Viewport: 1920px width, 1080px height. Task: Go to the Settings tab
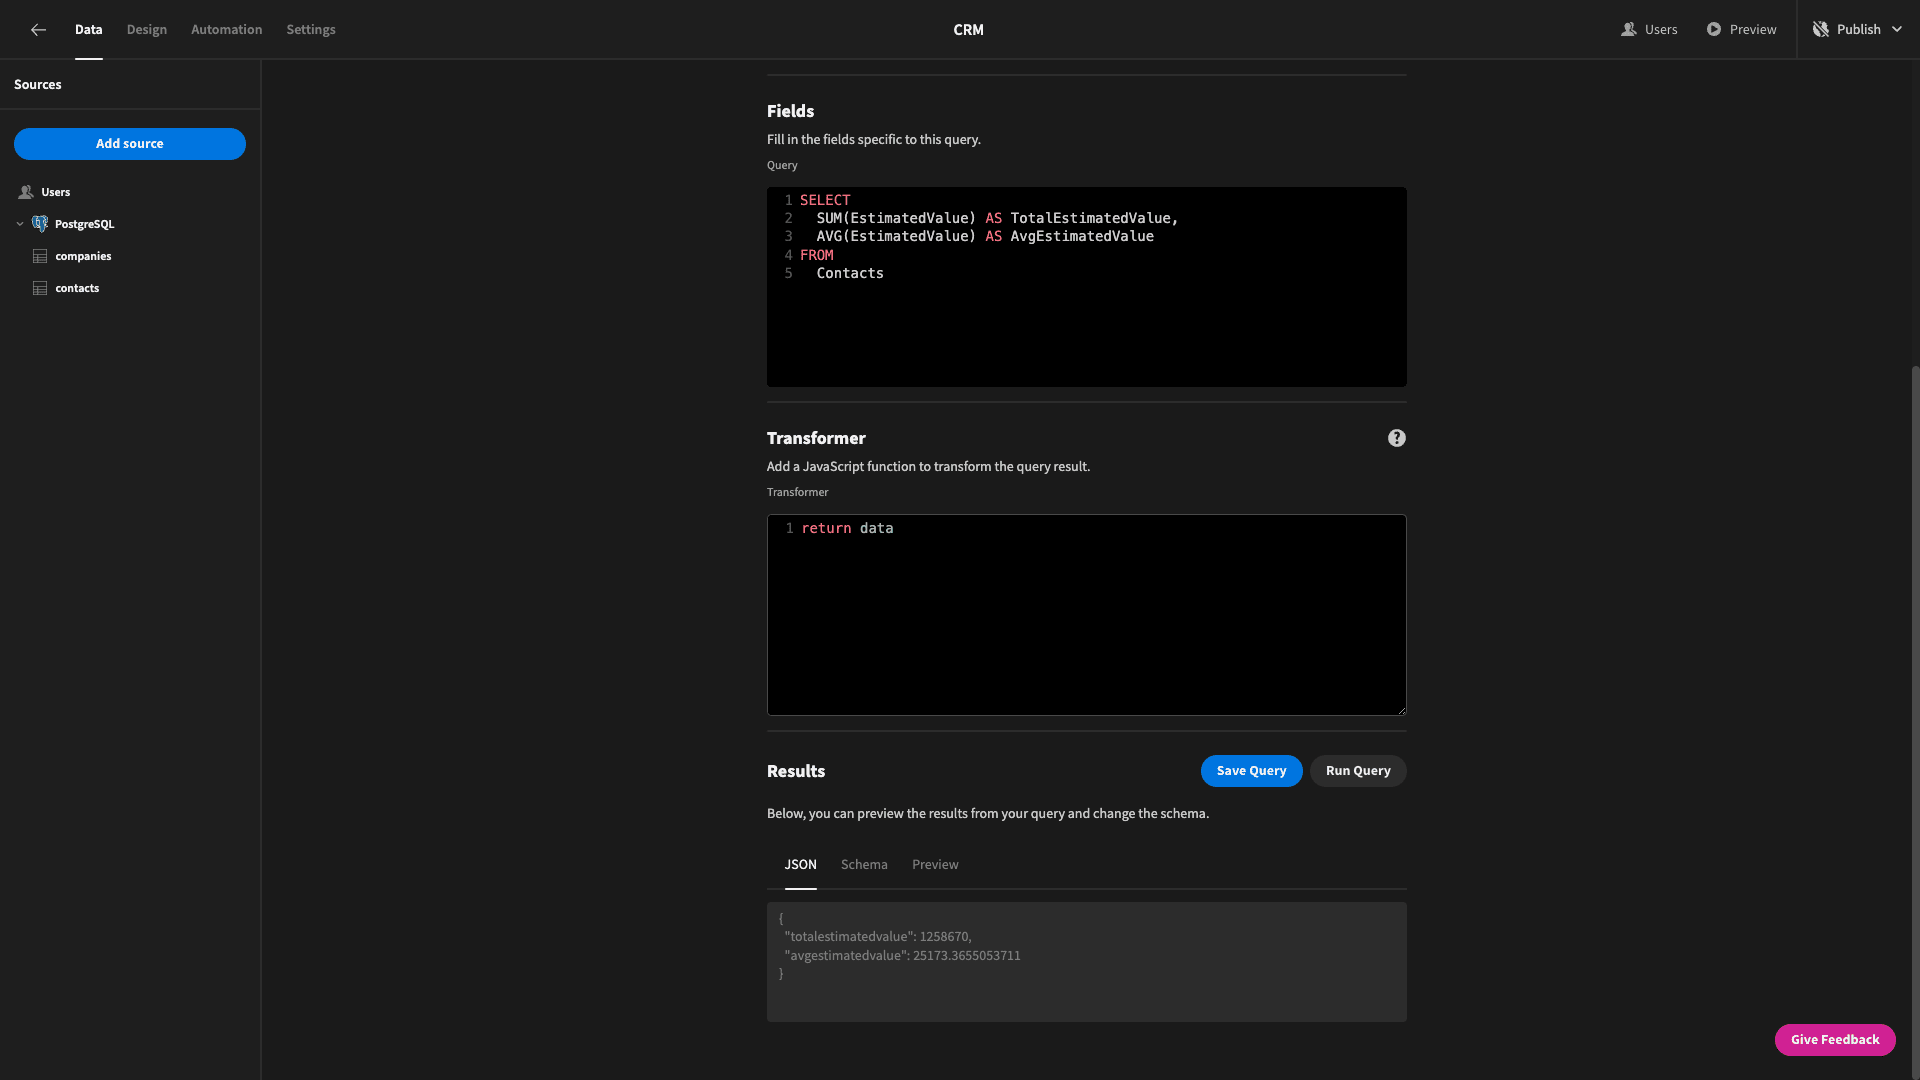click(311, 30)
